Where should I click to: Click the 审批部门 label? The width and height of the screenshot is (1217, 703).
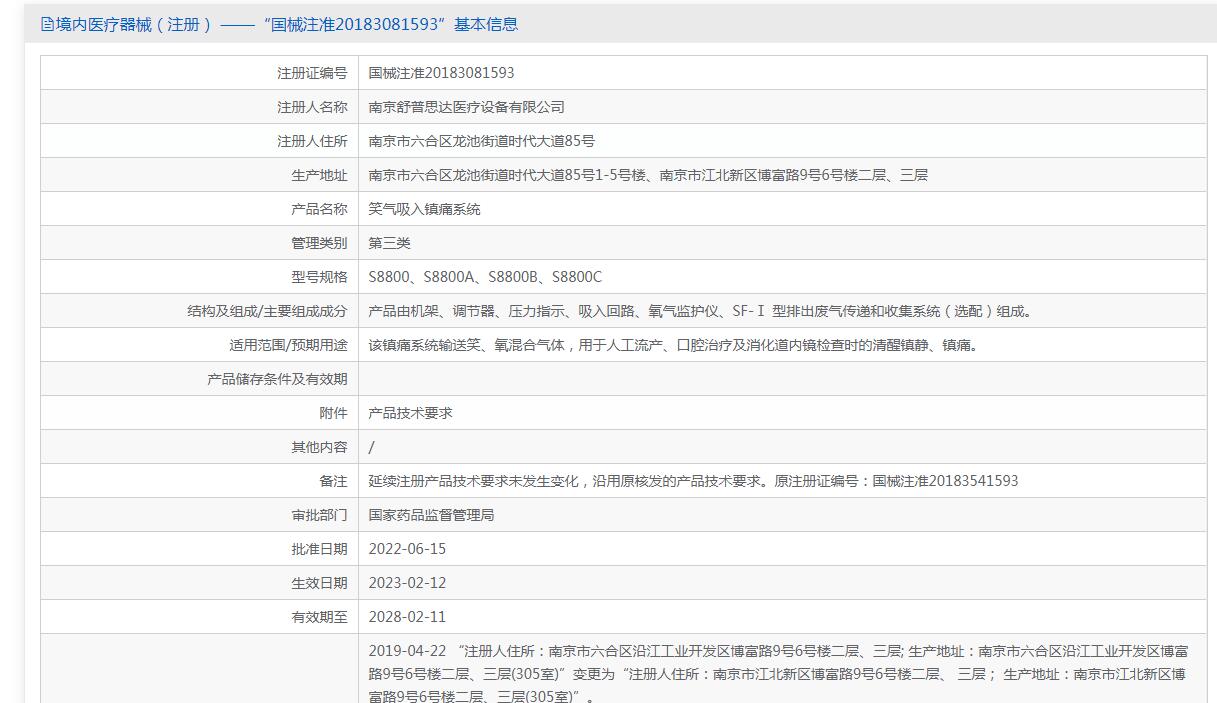pos(319,515)
